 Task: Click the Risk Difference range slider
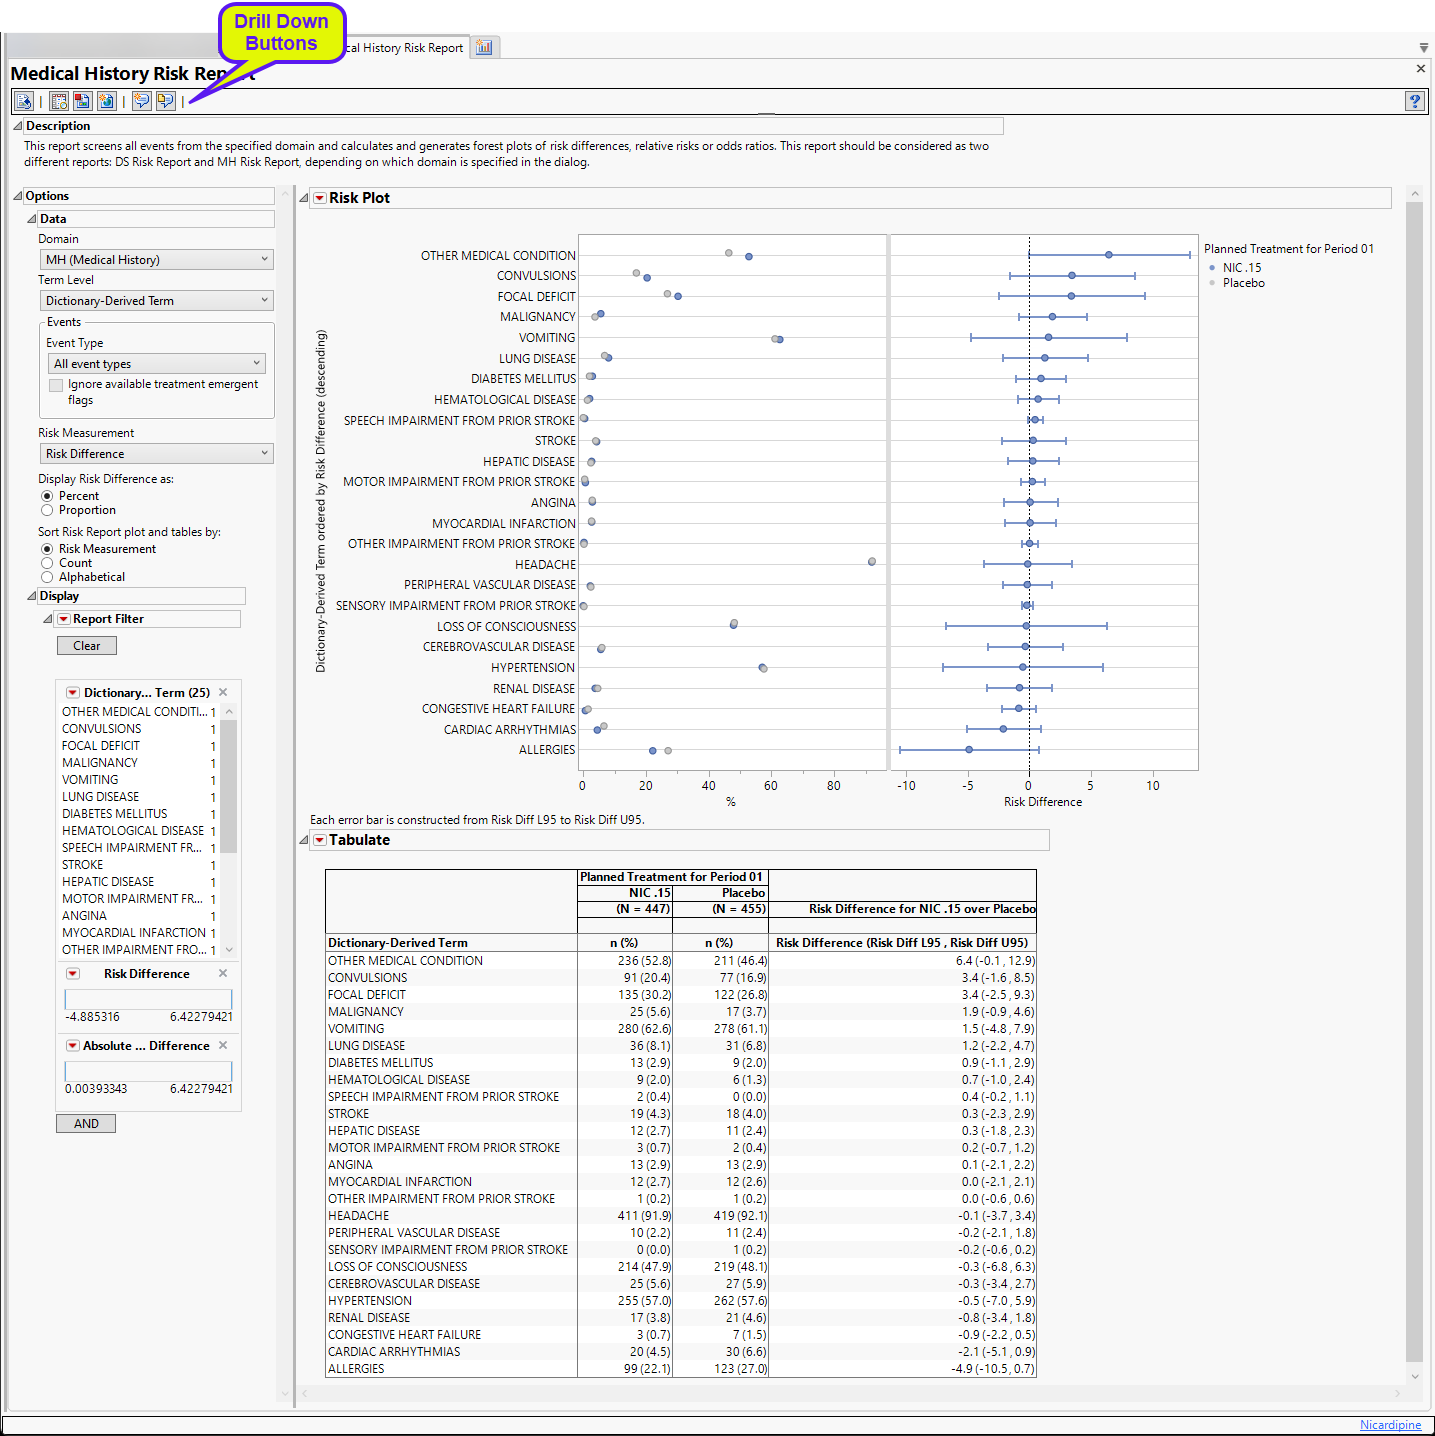148,999
